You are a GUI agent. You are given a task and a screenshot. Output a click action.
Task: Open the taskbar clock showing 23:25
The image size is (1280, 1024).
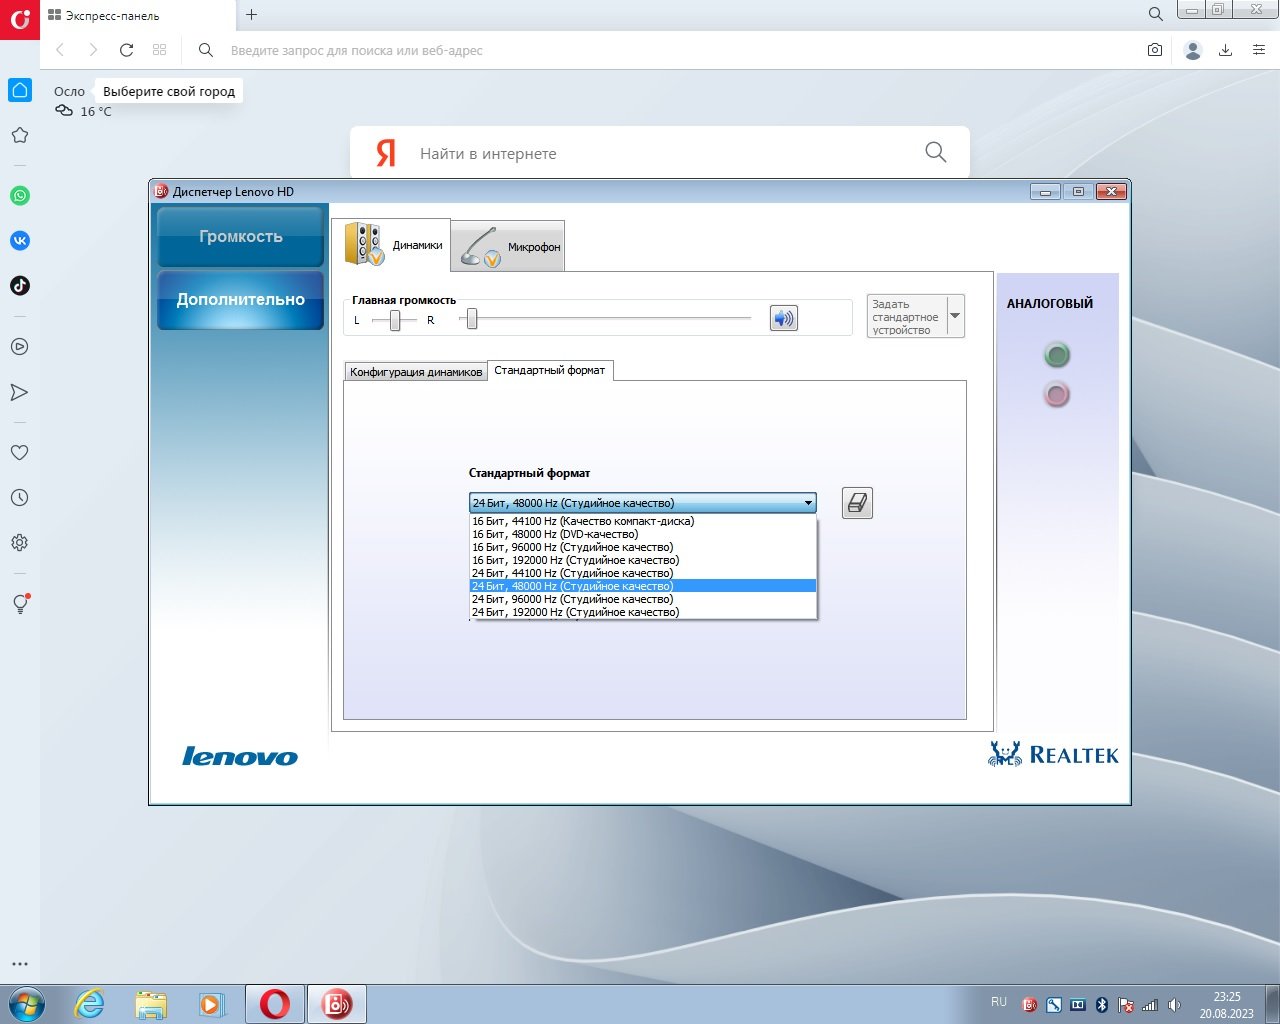click(x=1227, y=1005)
